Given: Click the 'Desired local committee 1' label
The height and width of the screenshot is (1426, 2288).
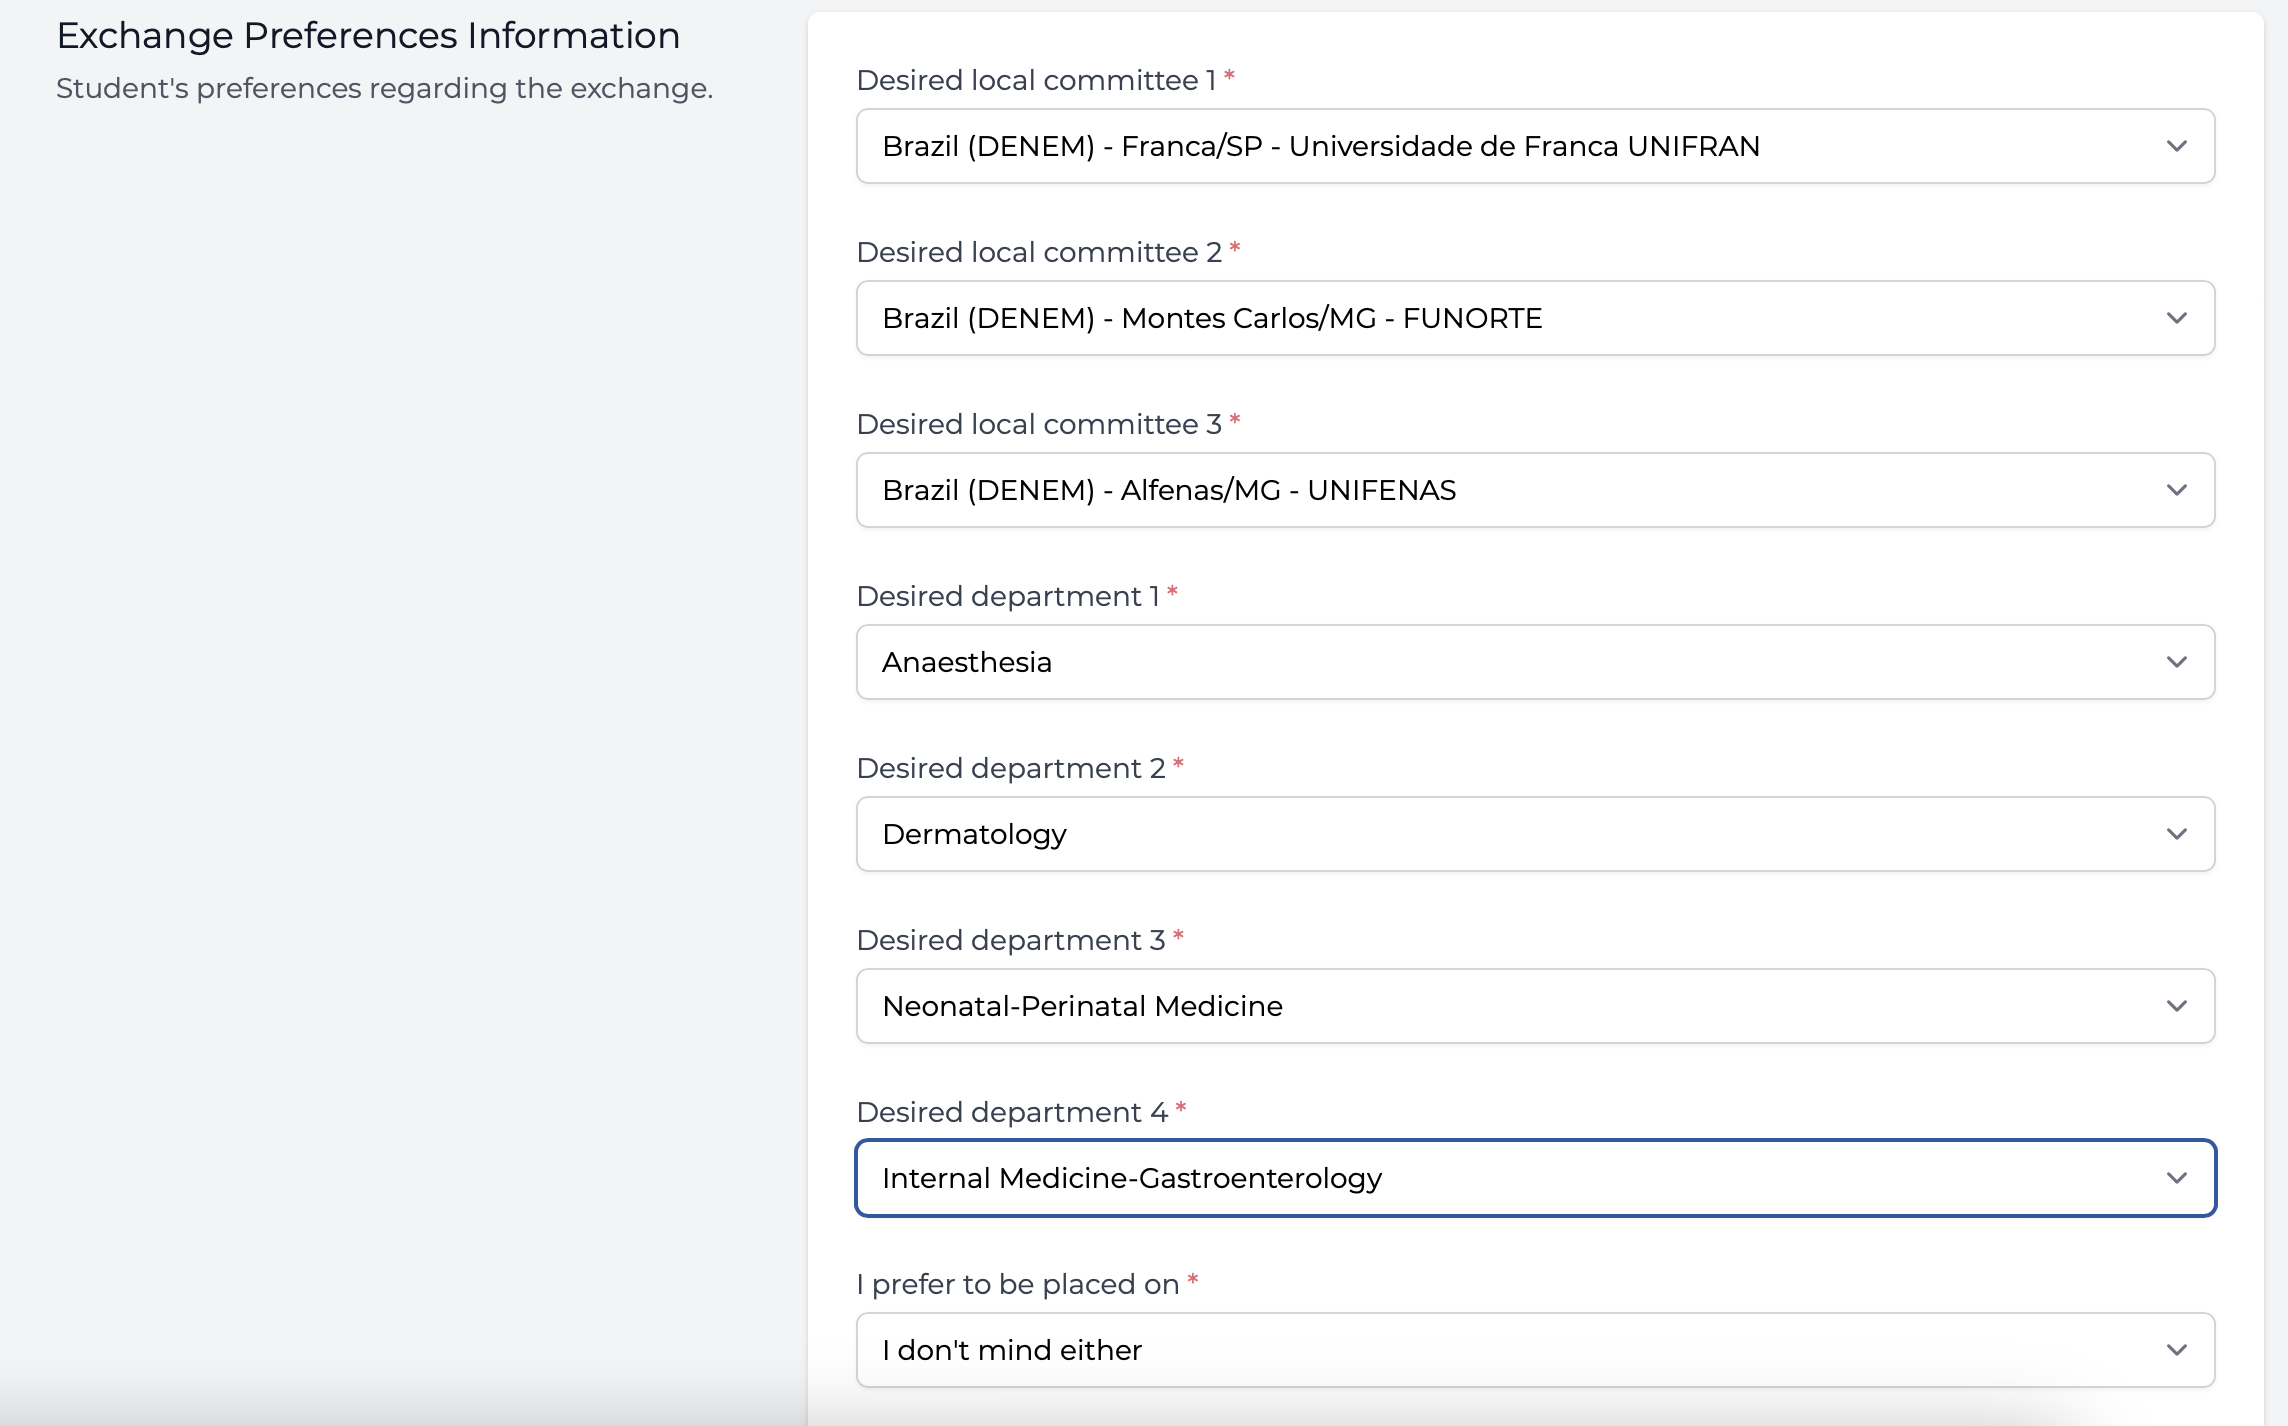Looking at the screenshot, I should tap(1037, 80).
